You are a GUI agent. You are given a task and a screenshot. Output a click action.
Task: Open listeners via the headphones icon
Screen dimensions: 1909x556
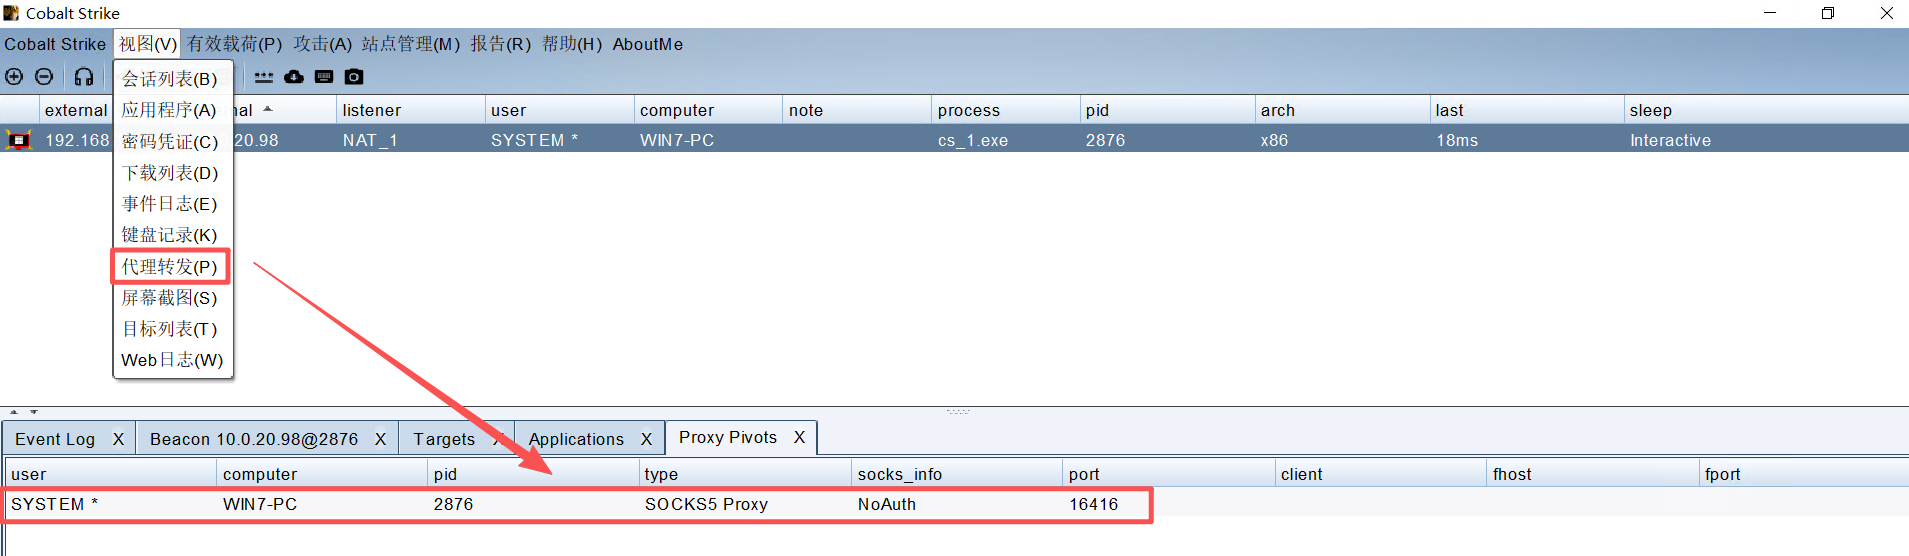pos(84,77)
